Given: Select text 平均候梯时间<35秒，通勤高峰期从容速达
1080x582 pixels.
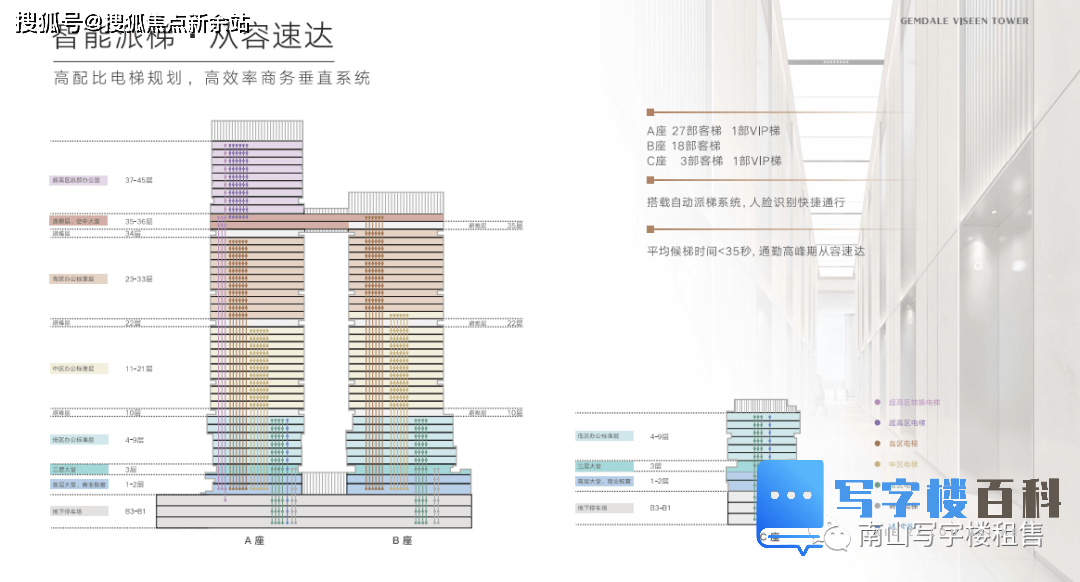Looking at the screenshot, I should coord(756,251).
